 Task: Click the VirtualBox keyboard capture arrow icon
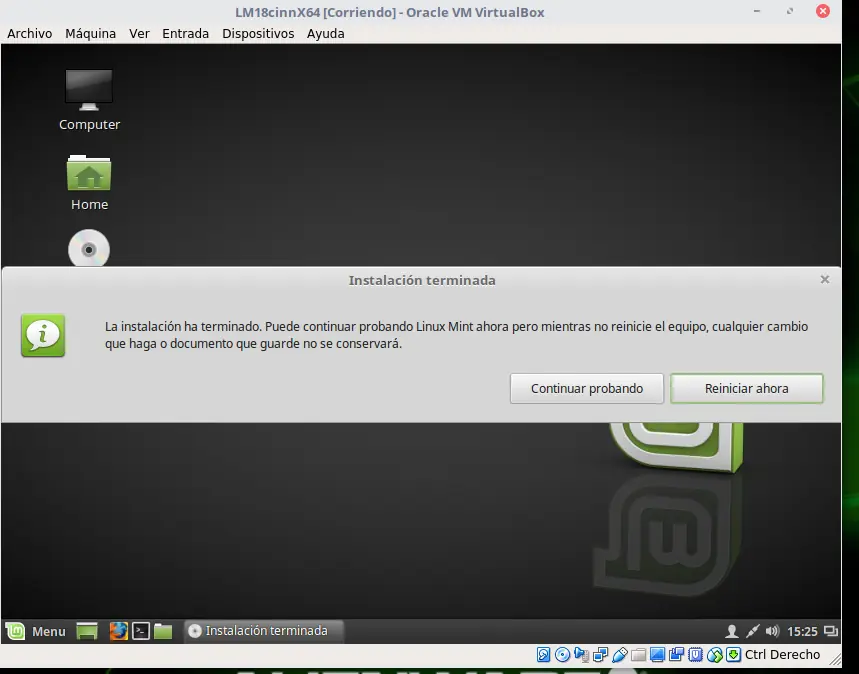[x=734, y=655]
